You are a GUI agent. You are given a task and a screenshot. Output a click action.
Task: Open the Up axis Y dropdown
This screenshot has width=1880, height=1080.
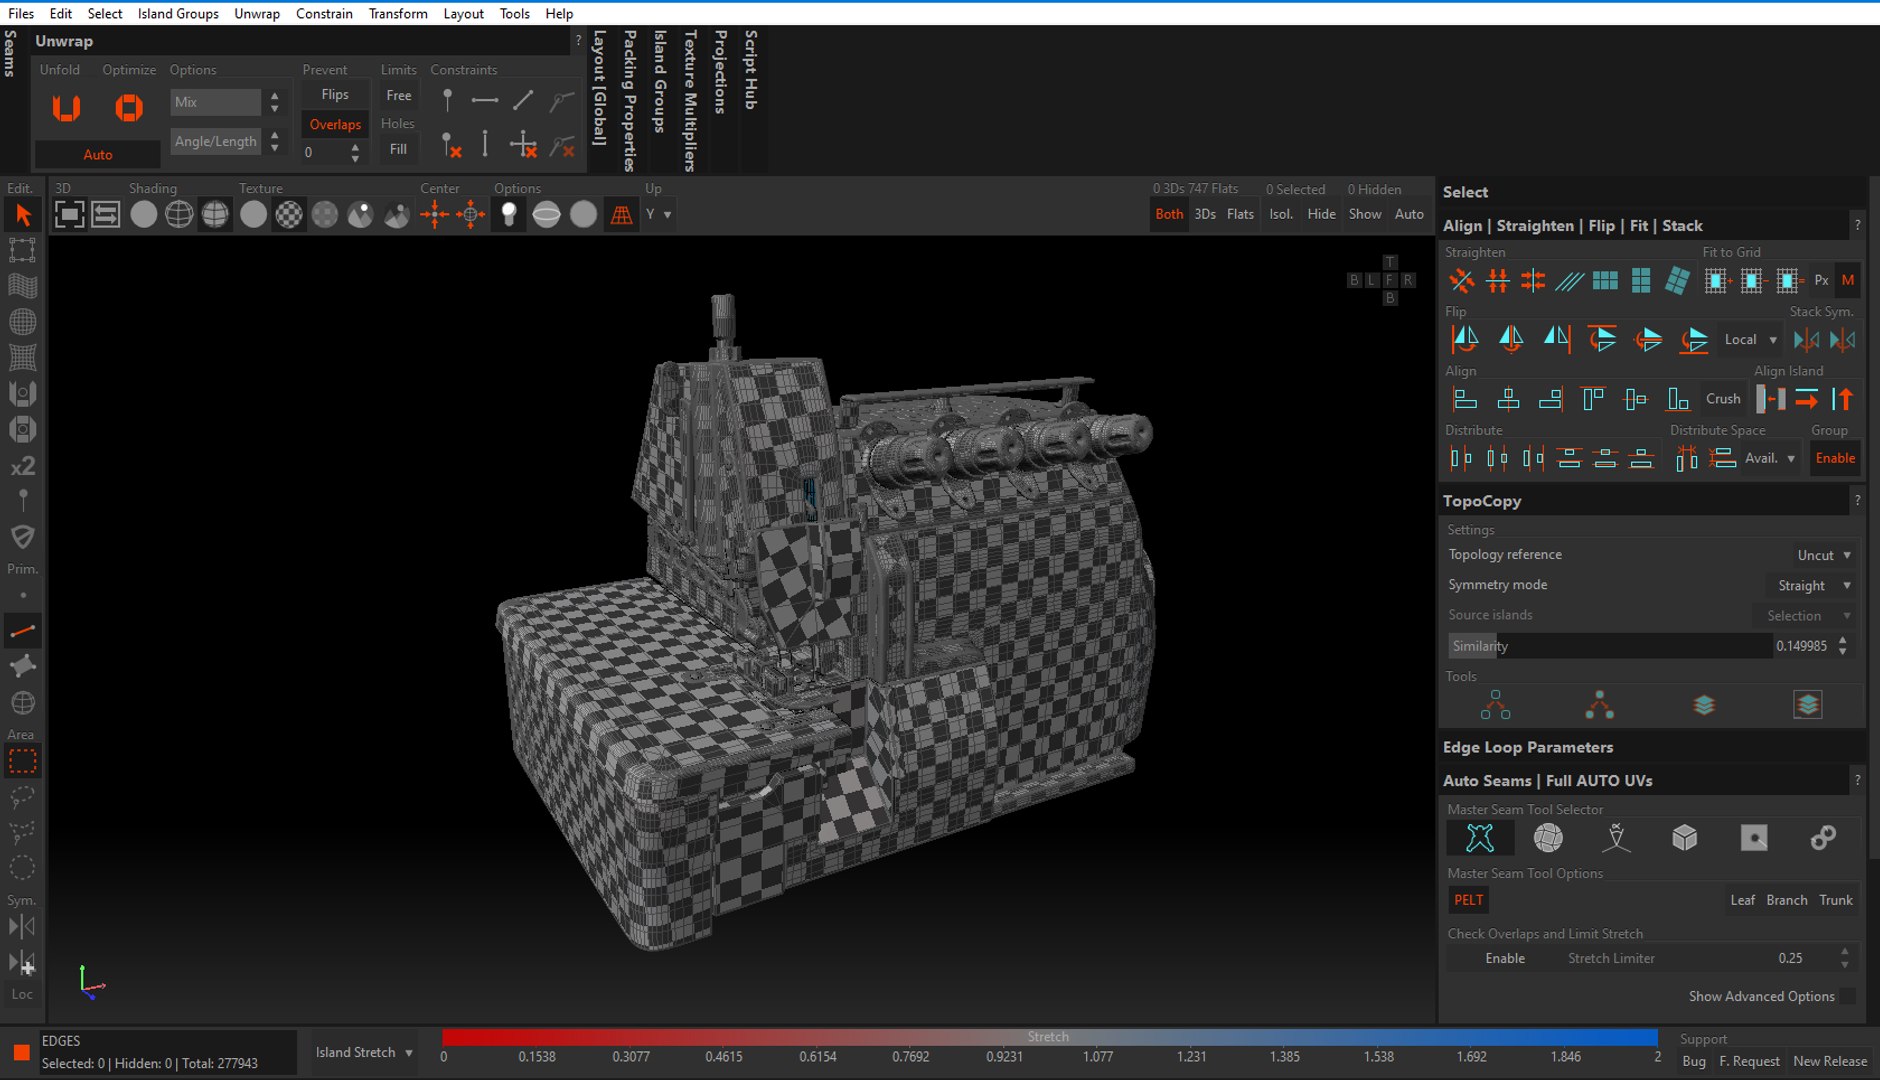658,214
